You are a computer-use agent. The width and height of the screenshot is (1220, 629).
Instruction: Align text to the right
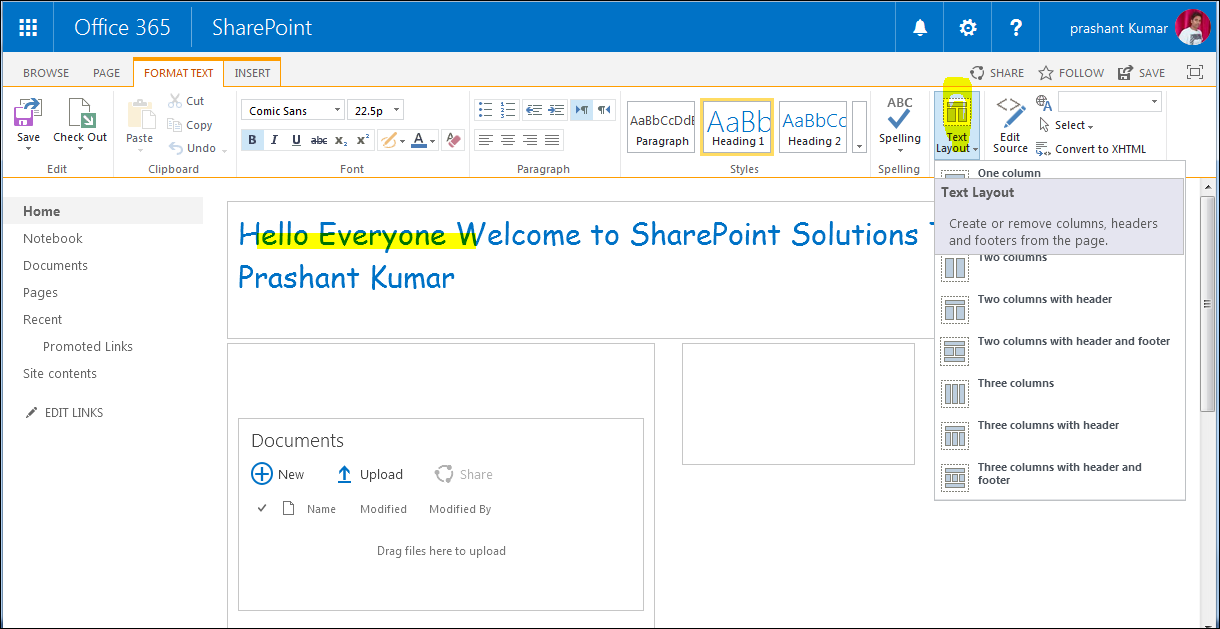pyautogui.click(x=530, y=140)
